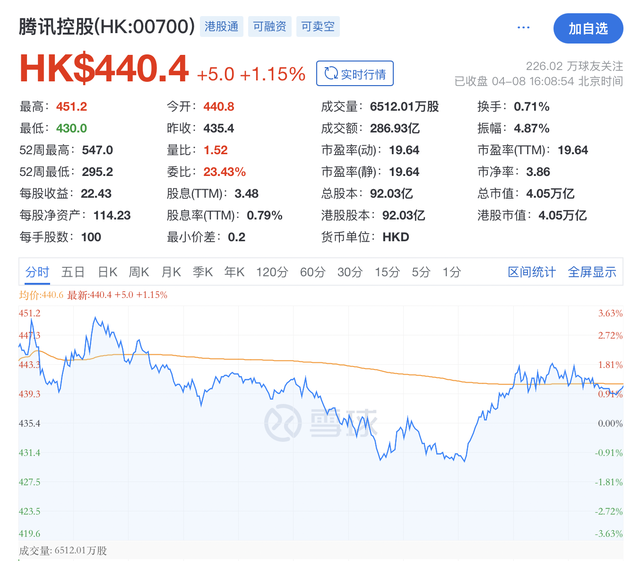Screen dimensions: 640x561
Task: Click the 最高 value 451.2
Action: (x=71, y=107)
